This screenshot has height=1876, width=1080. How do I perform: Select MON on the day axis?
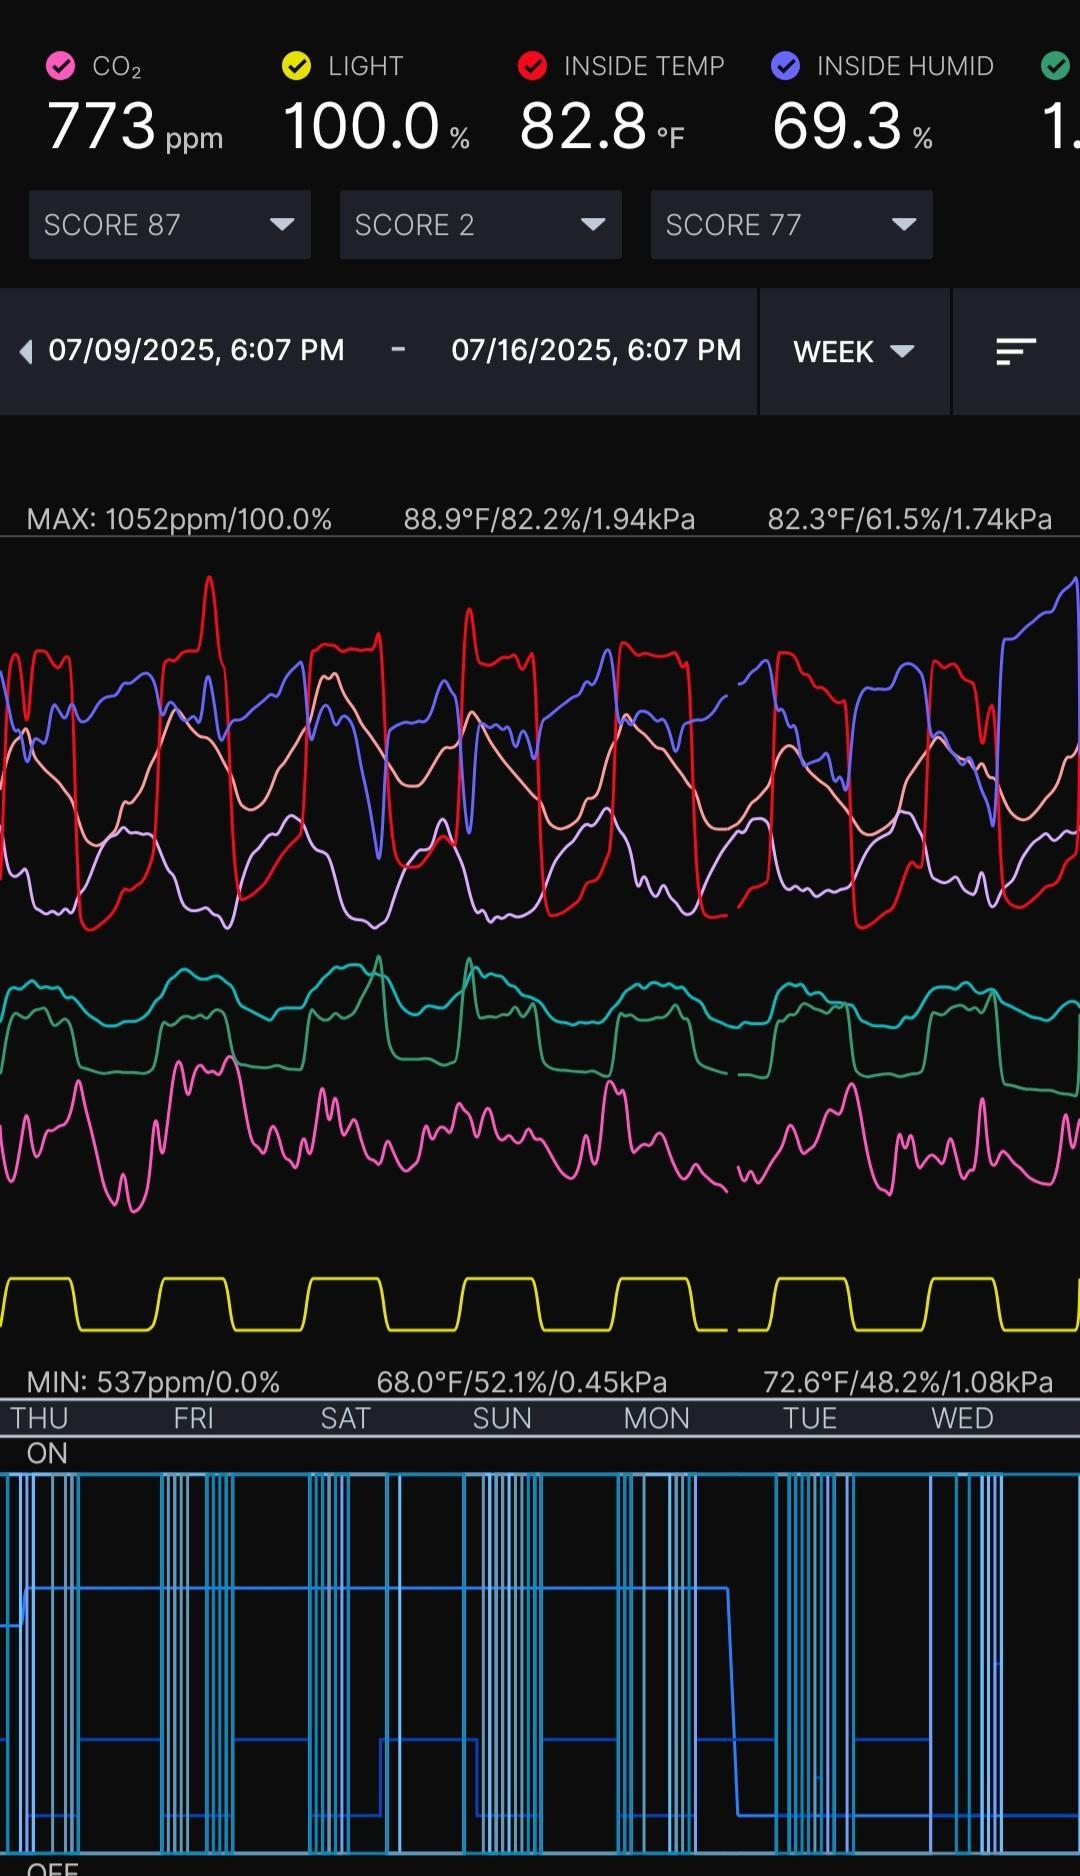[656, 1418]
